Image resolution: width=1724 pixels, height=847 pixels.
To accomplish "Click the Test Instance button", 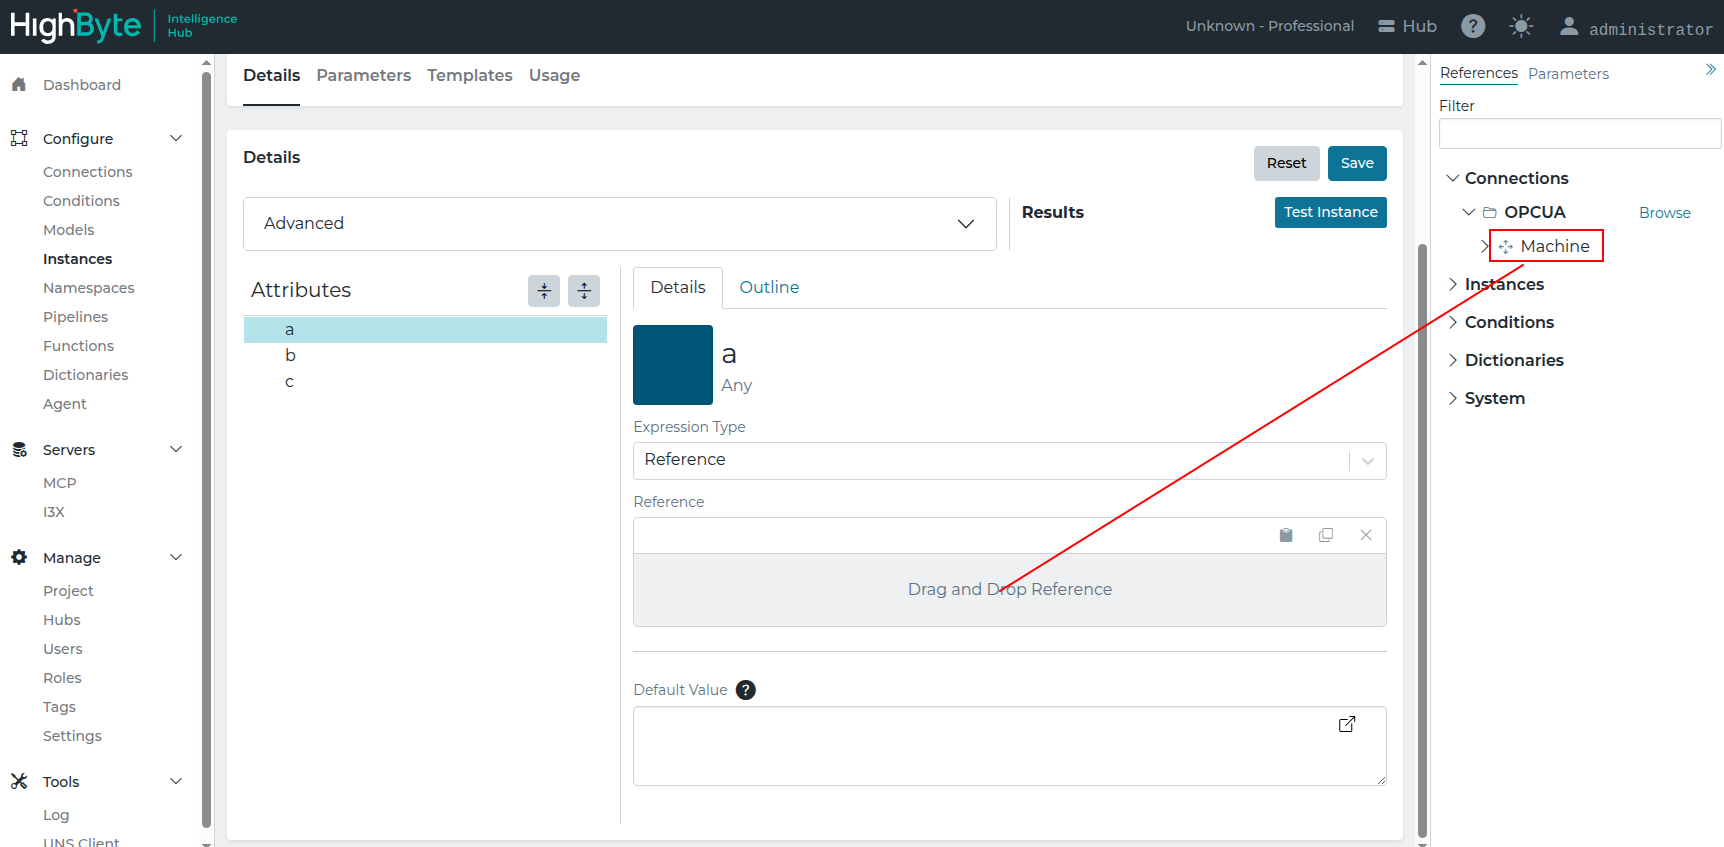I will (x=1331, y=212).
